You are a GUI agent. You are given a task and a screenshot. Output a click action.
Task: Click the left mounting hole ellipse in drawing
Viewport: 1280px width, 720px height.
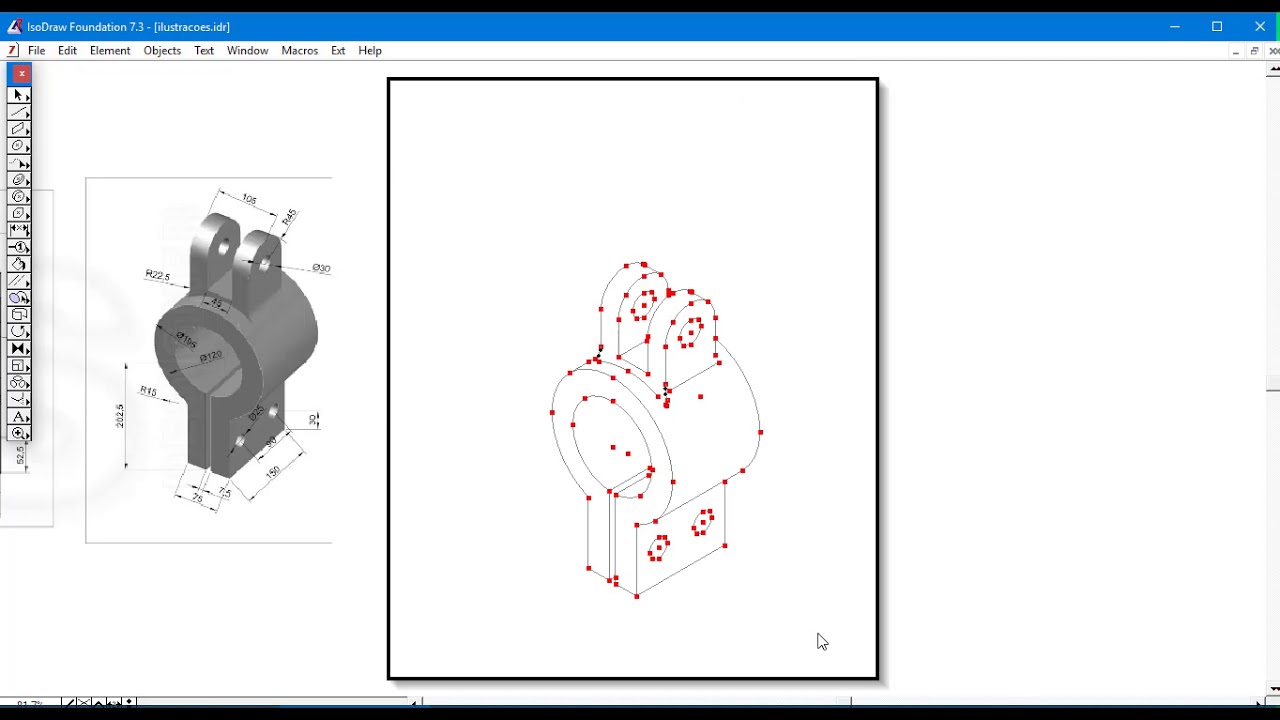click(658, 547)
